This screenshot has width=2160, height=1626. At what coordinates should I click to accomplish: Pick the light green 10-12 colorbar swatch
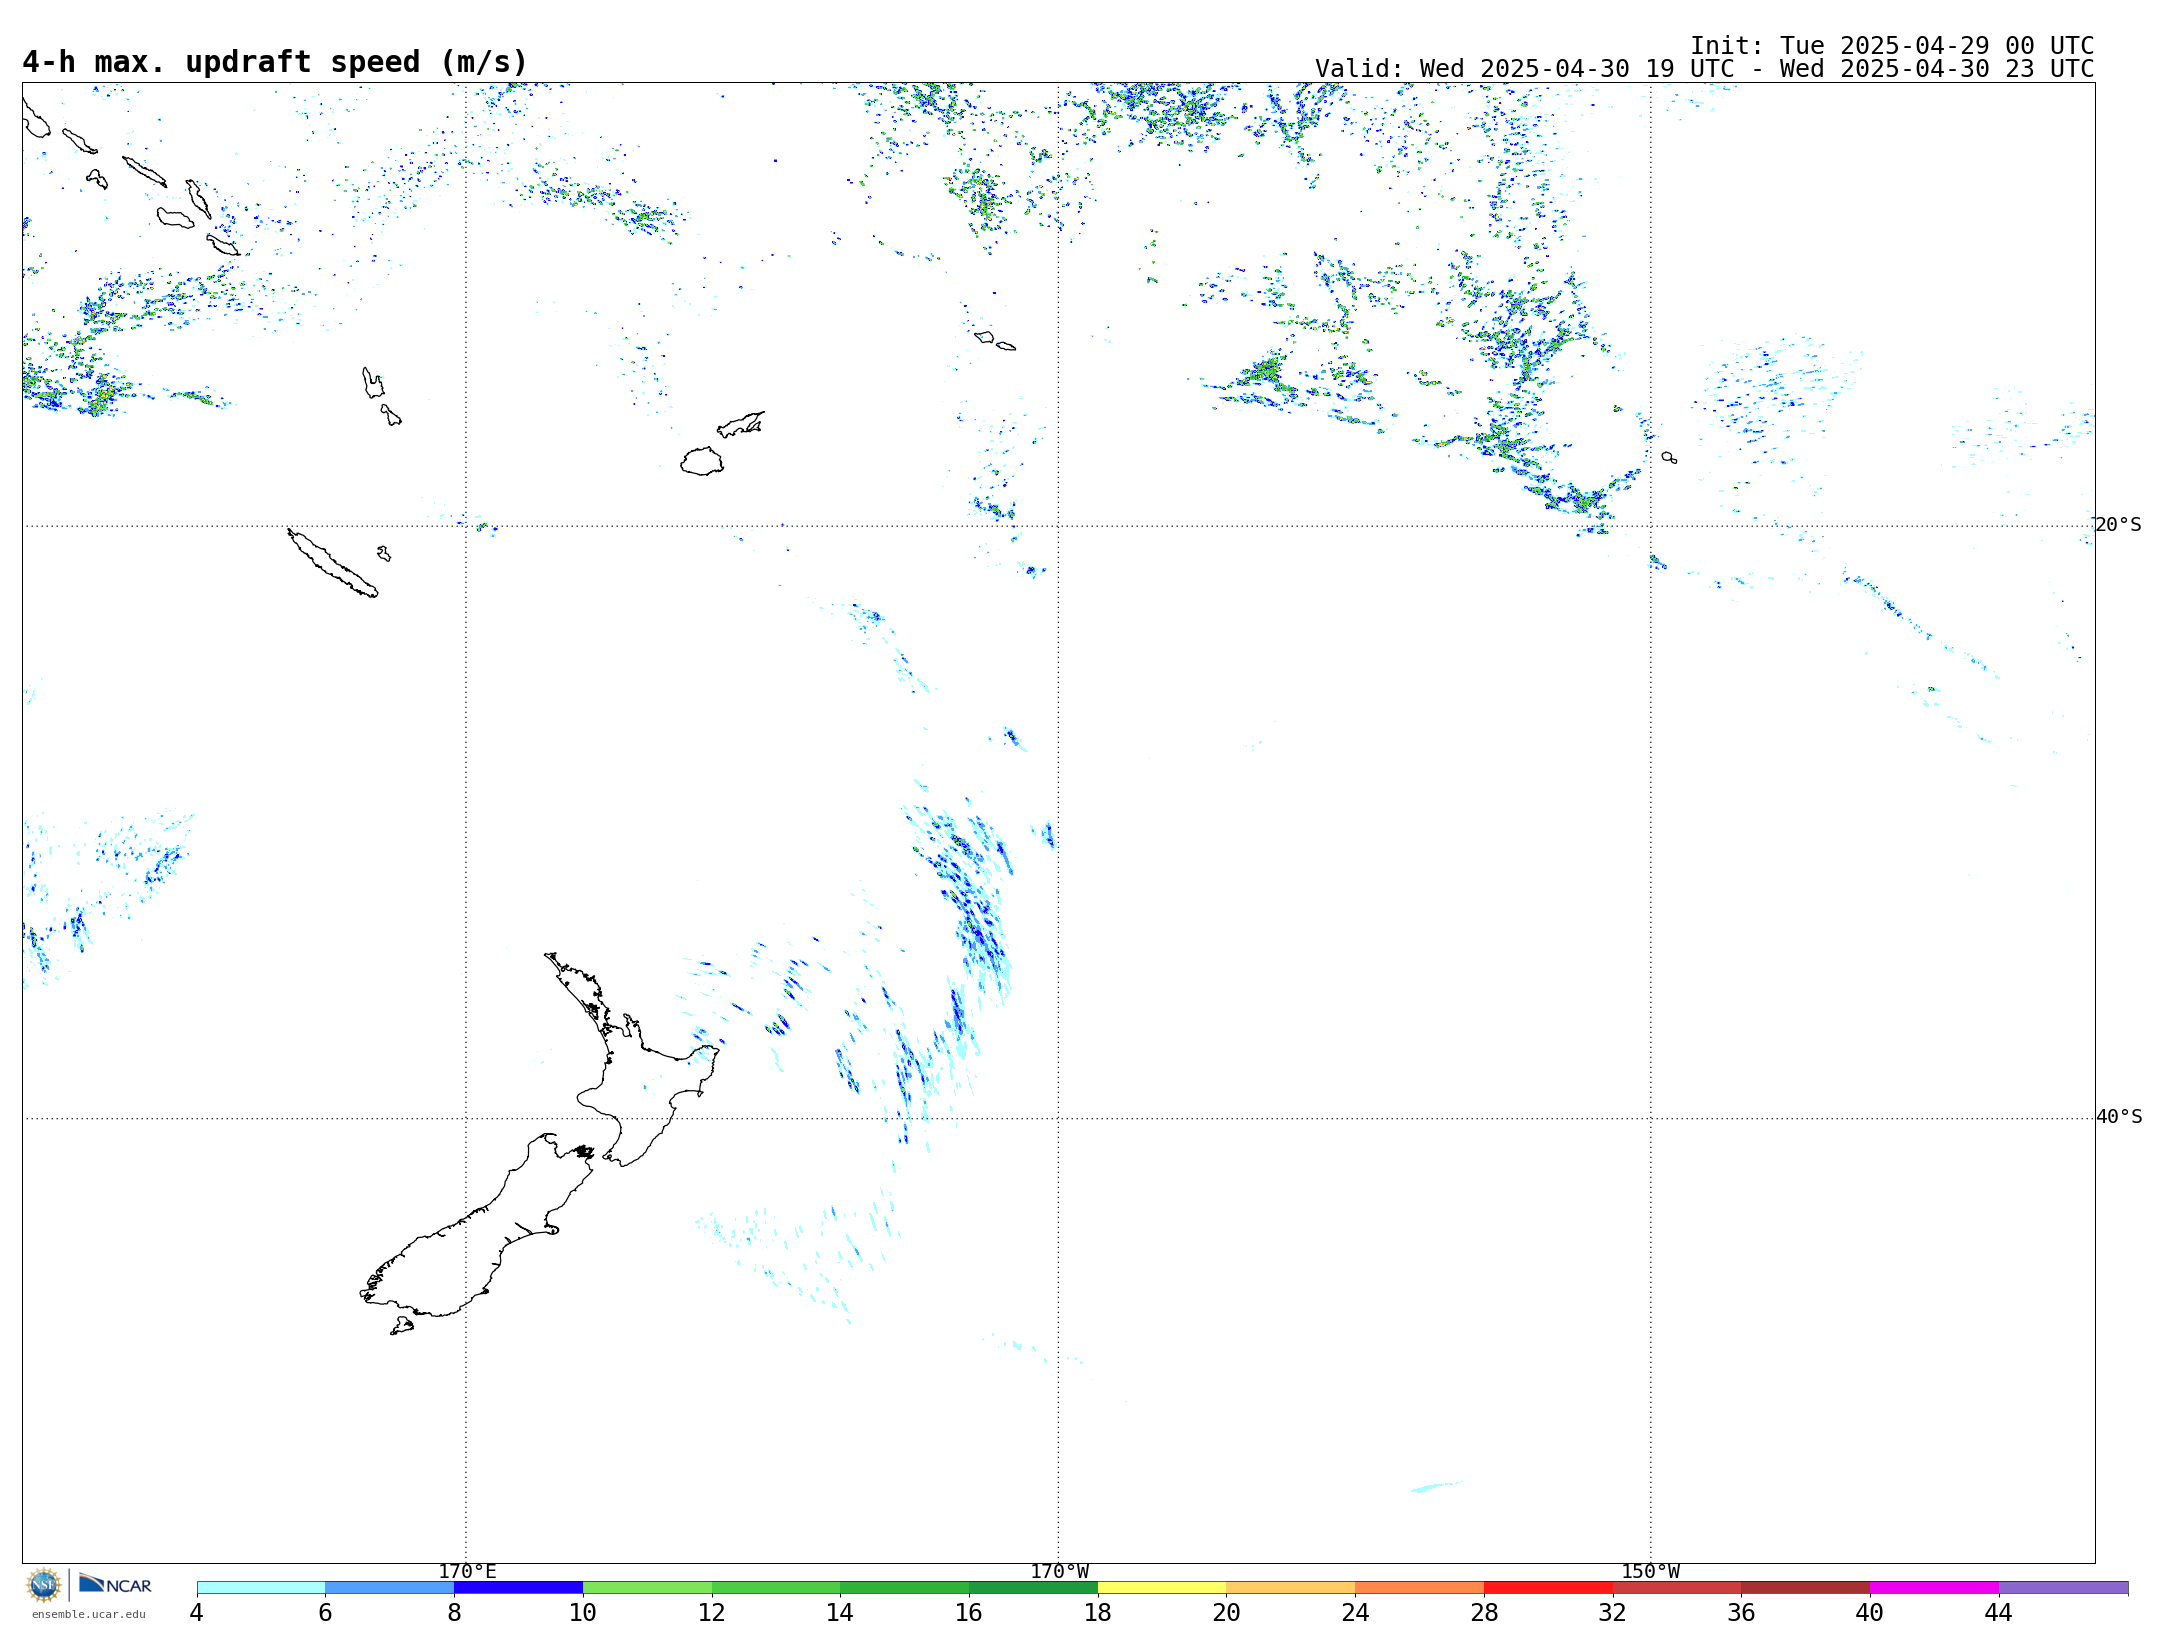(x=647, y=1588)
